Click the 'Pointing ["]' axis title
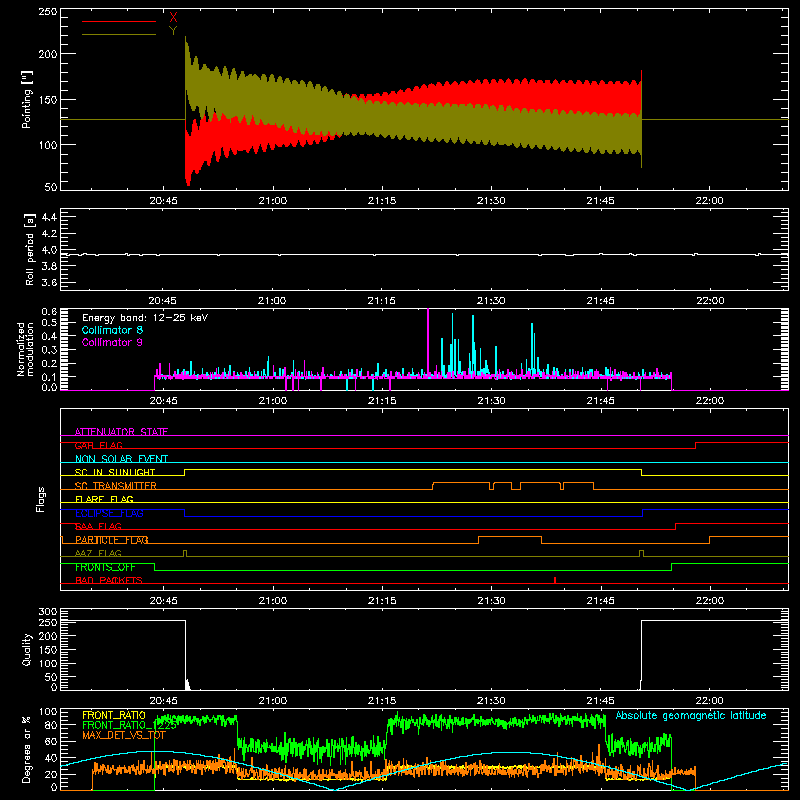 coord(27,99)
